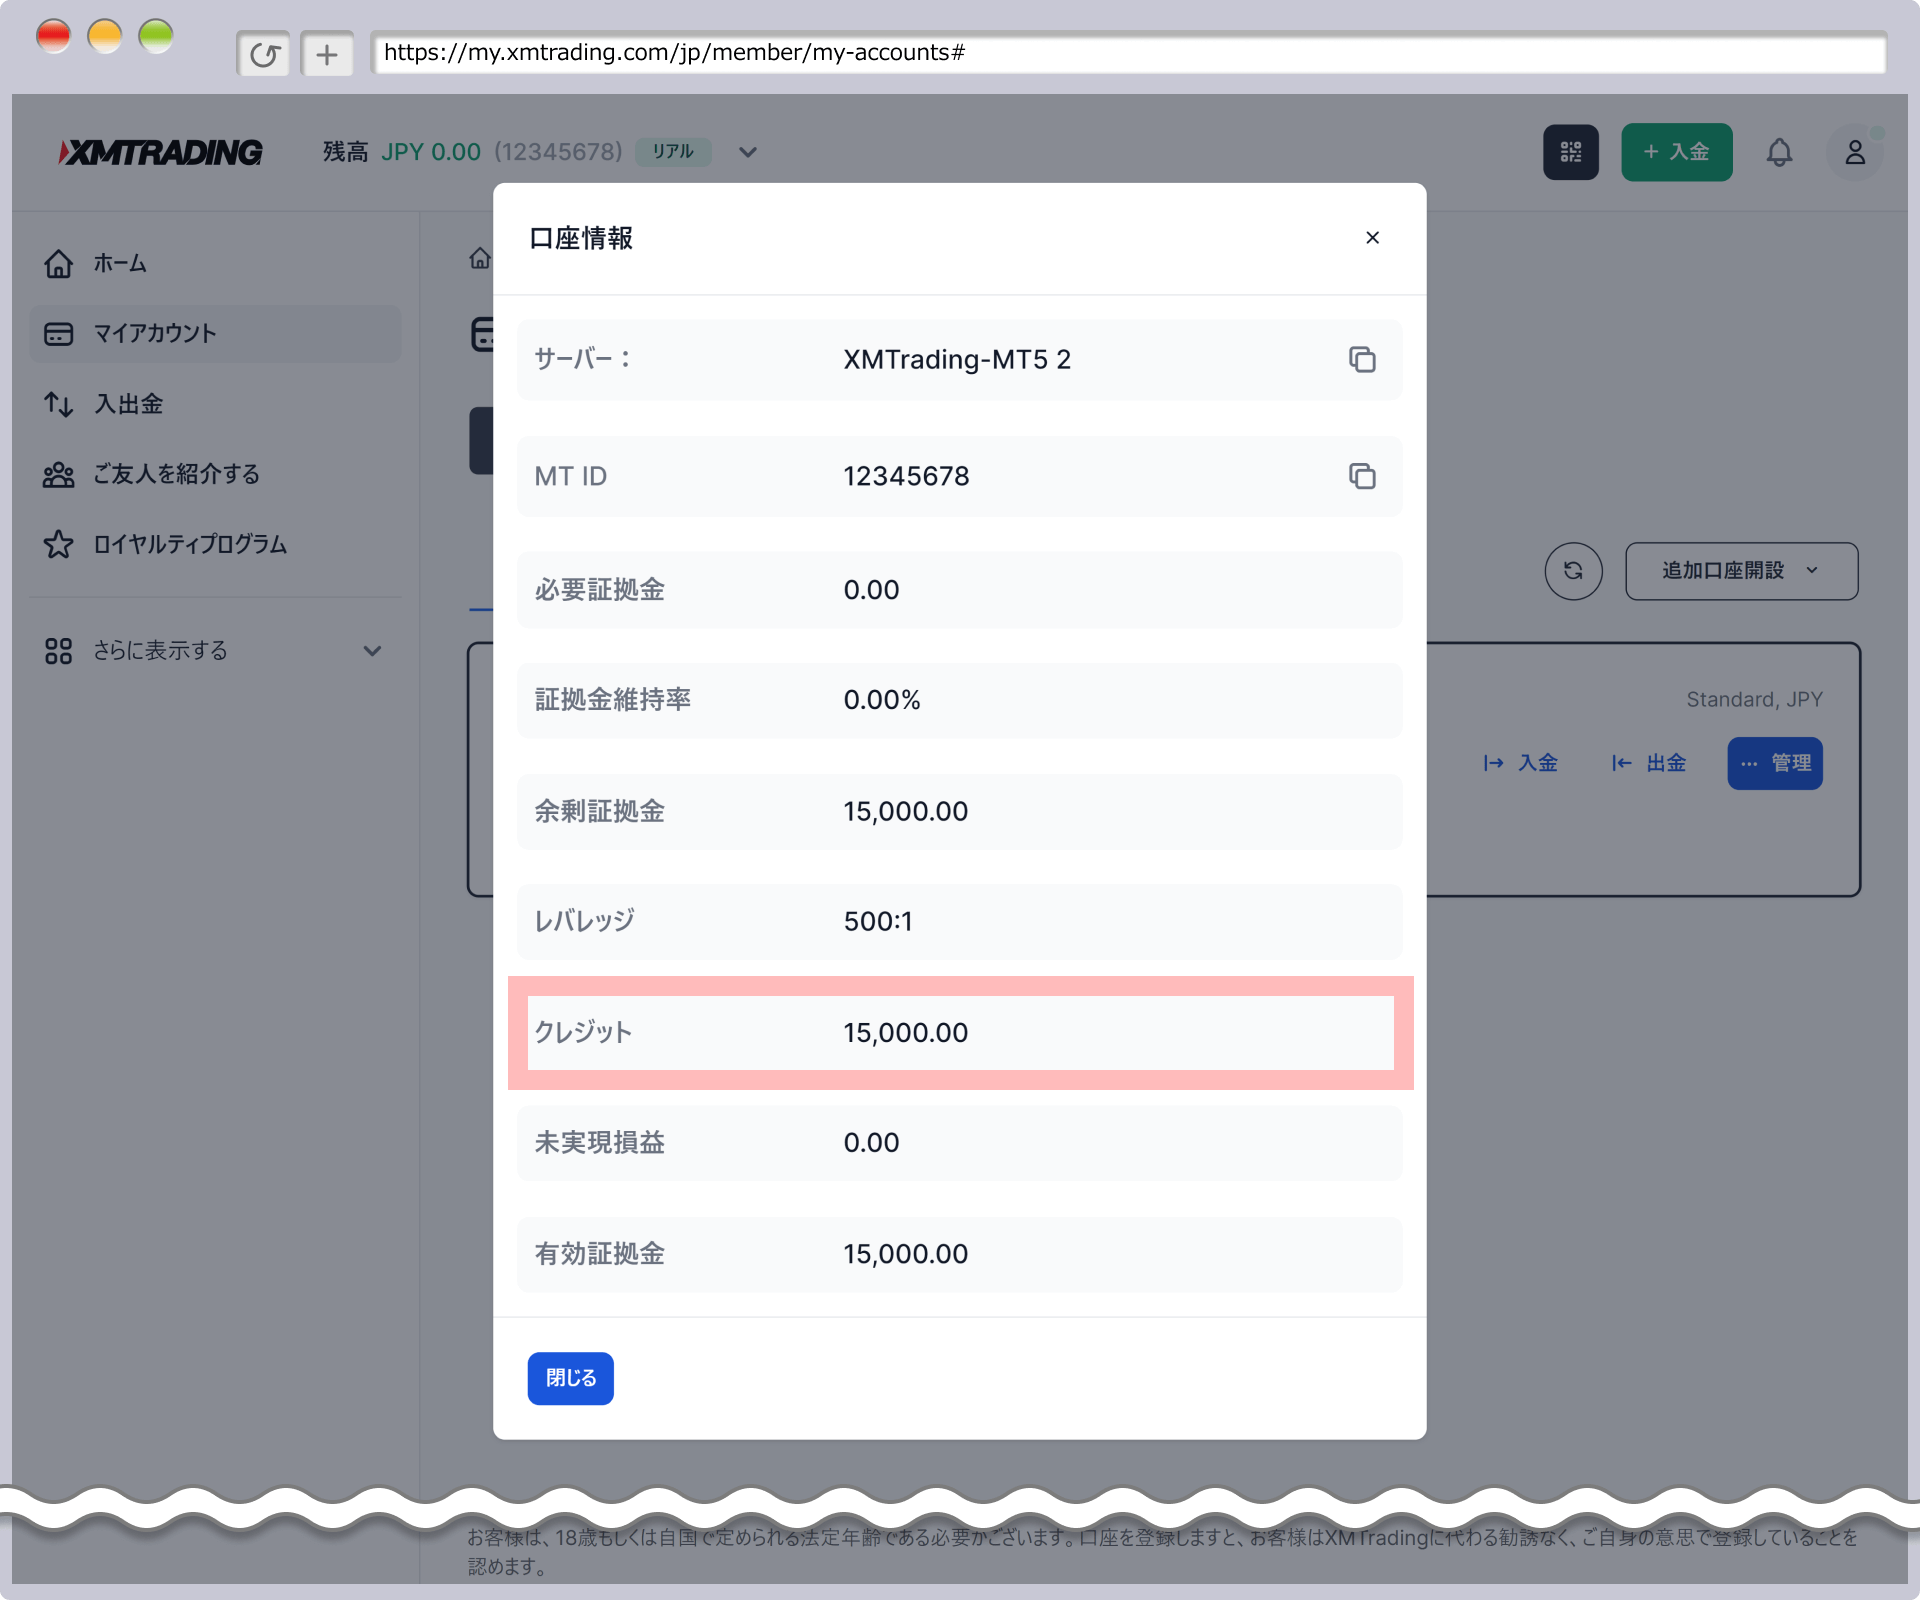Image resolution: width=1920 pixels, height=1600 pixels.
Task: Click the 余剰証拠金 label
Action: coord(599,811)
